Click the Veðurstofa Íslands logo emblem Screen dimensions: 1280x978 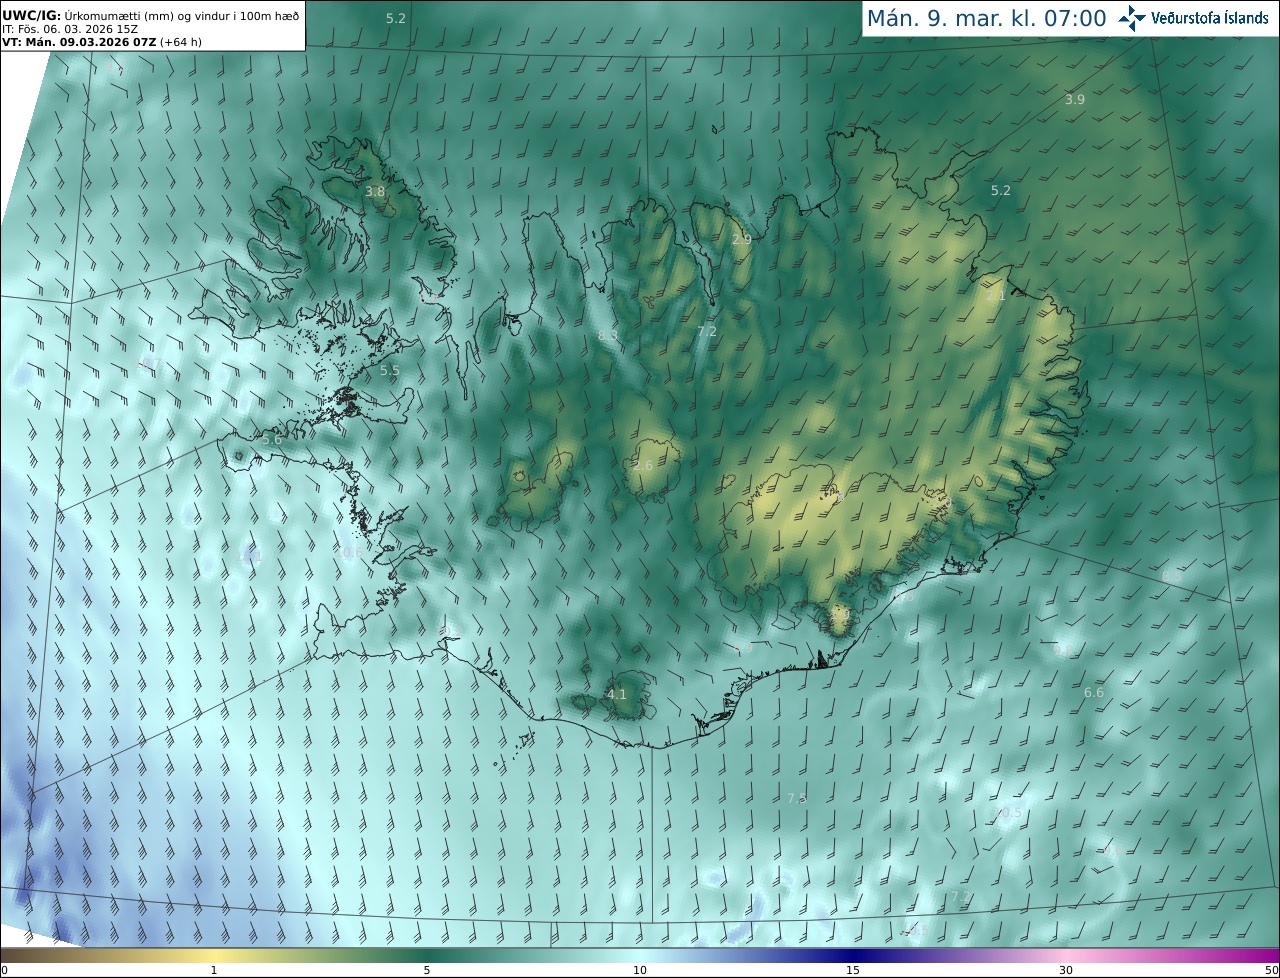point(1132,18)
